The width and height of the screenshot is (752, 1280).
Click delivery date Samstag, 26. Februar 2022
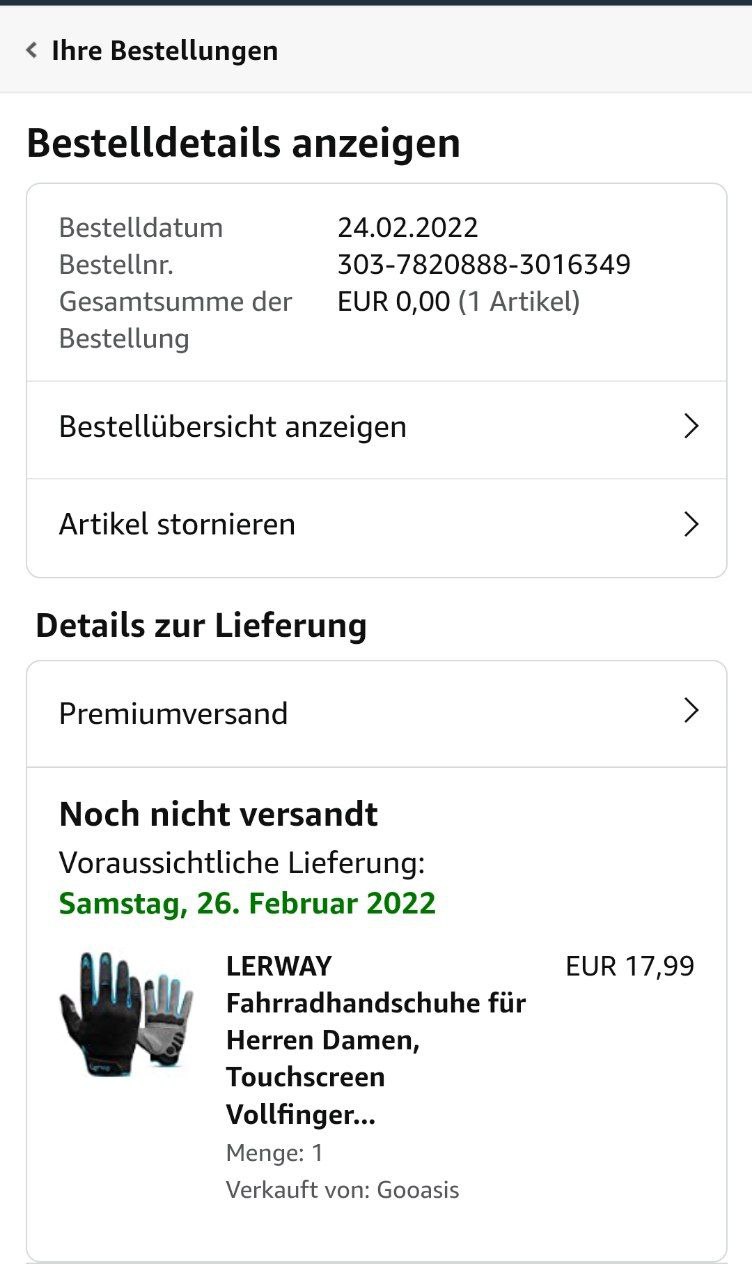click(247, 903)
